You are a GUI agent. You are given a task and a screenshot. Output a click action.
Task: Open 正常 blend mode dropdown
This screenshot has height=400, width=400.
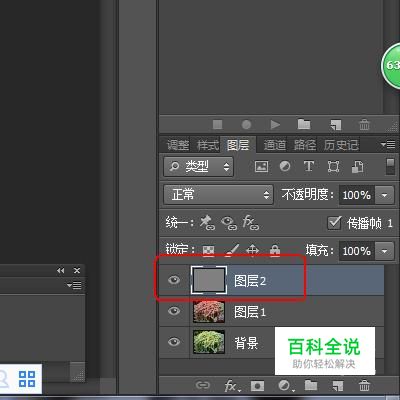[218, 195]
